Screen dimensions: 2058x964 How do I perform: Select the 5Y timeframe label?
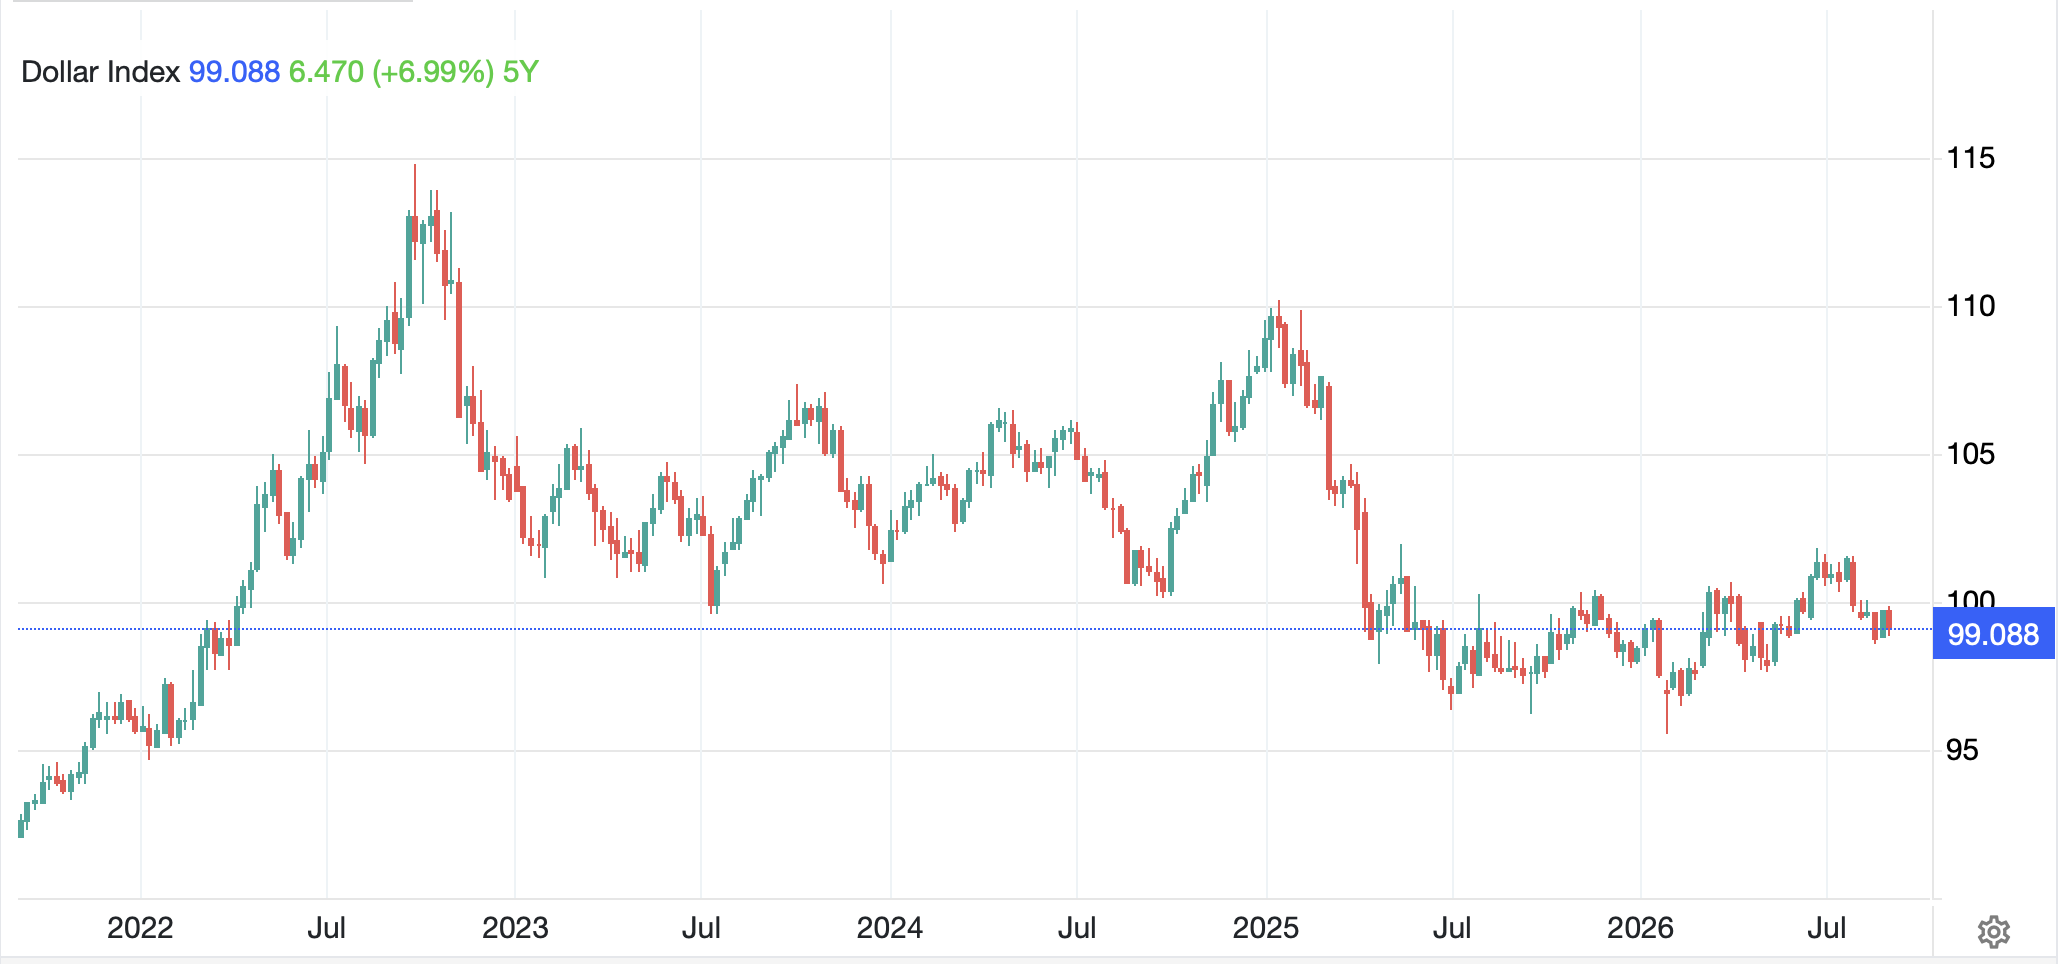tap(520, 72)
